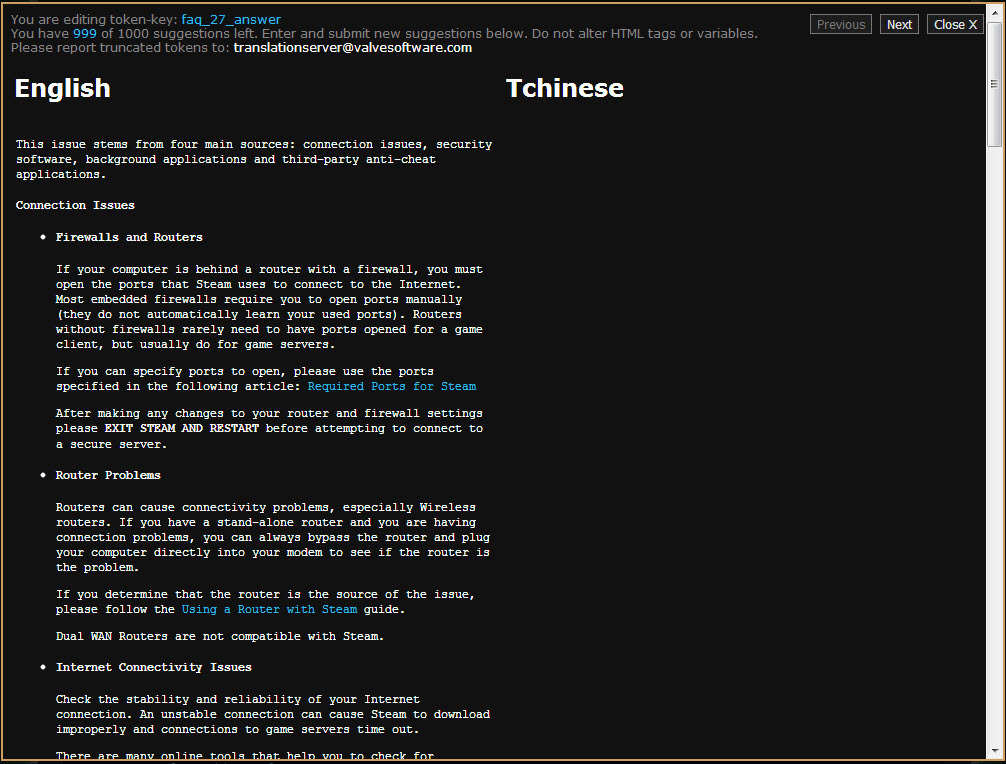The height and width of the screenshot is (764, 1006).
Task: Click the 'This issue stems from four main sources' paragraph
Action: click(254, 159)
